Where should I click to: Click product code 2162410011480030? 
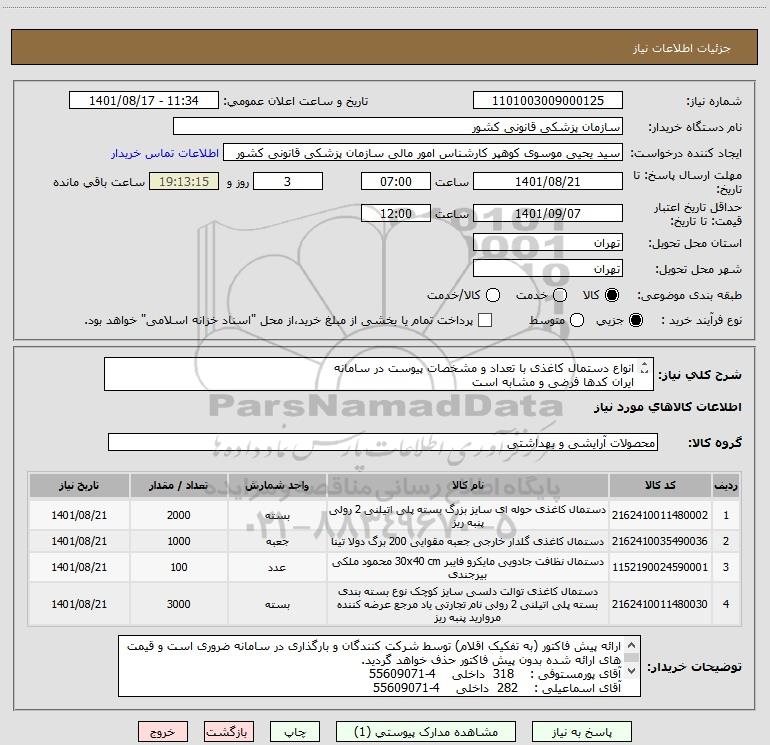660,604
